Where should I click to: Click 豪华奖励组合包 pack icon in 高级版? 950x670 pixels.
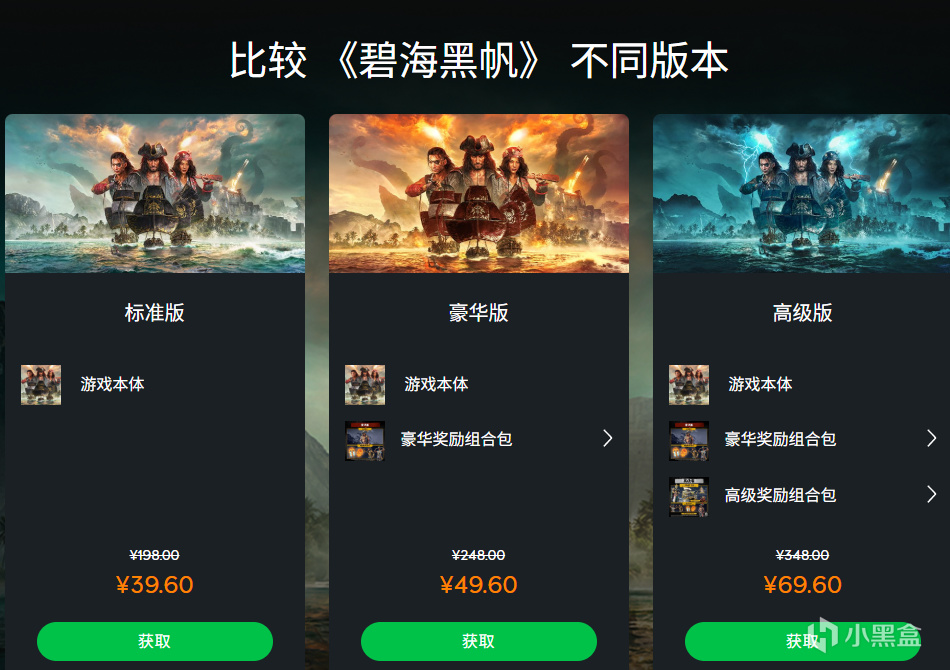pyautogui.click(x=689, y=441)
